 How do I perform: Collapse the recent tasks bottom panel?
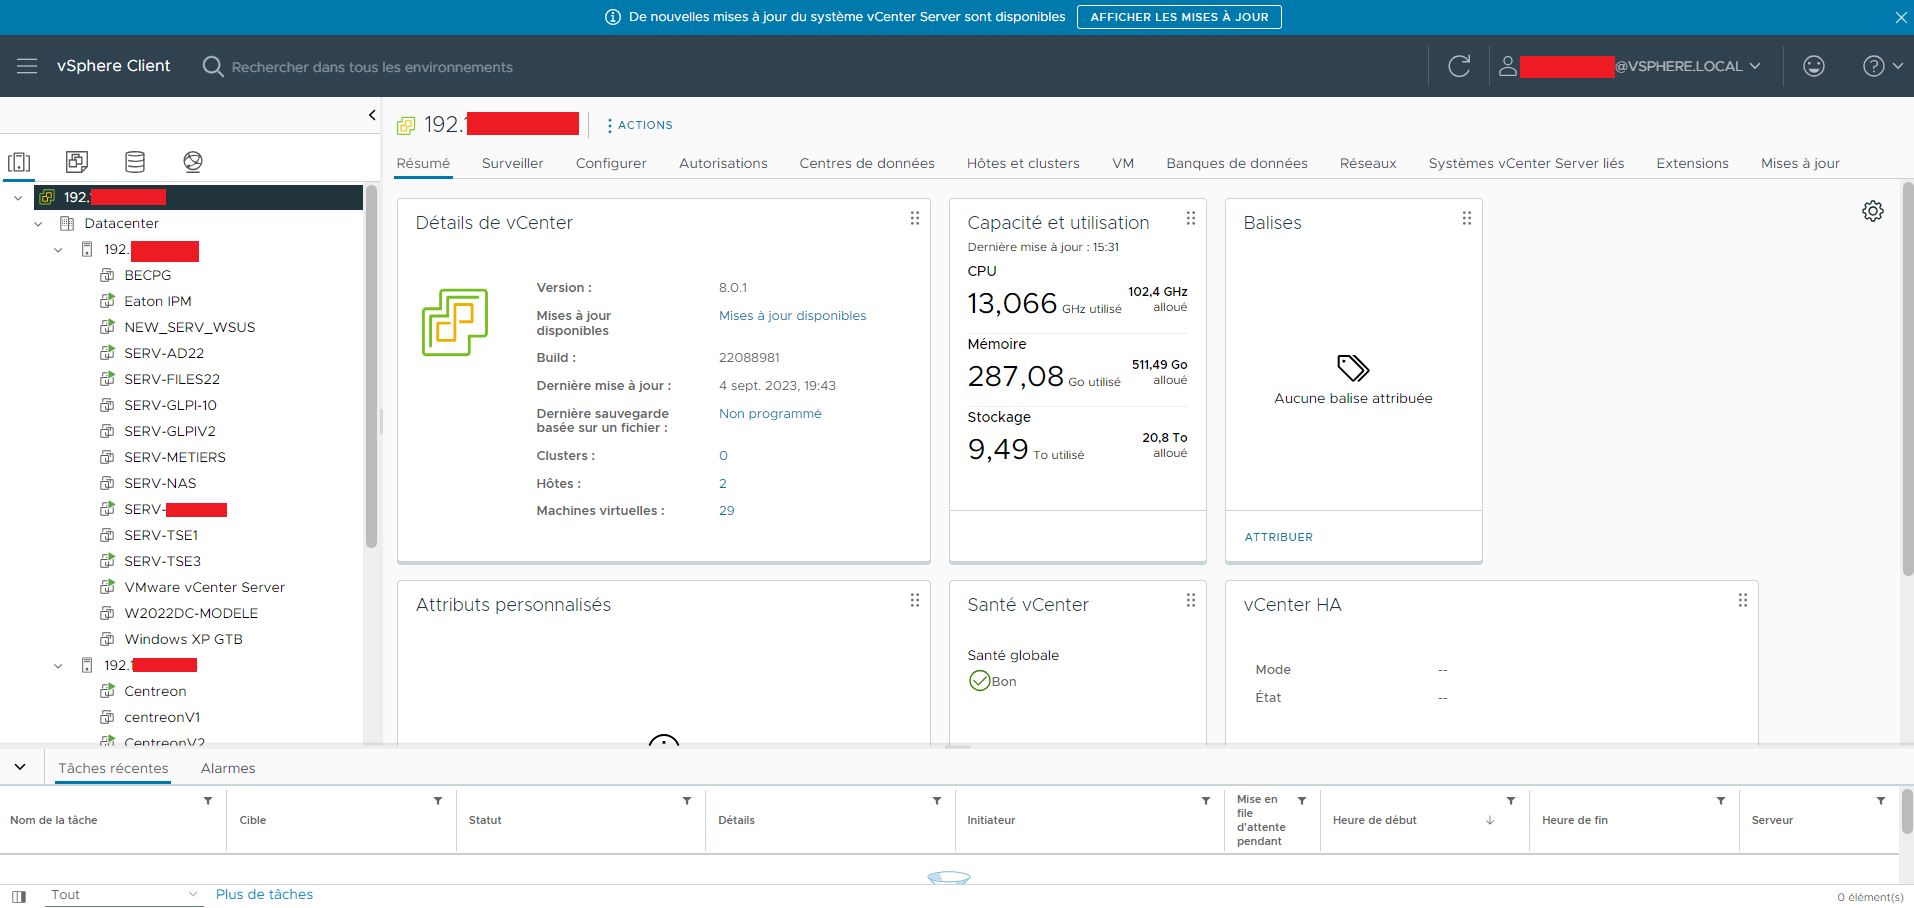pyautogui.click(x=20, y=767)
